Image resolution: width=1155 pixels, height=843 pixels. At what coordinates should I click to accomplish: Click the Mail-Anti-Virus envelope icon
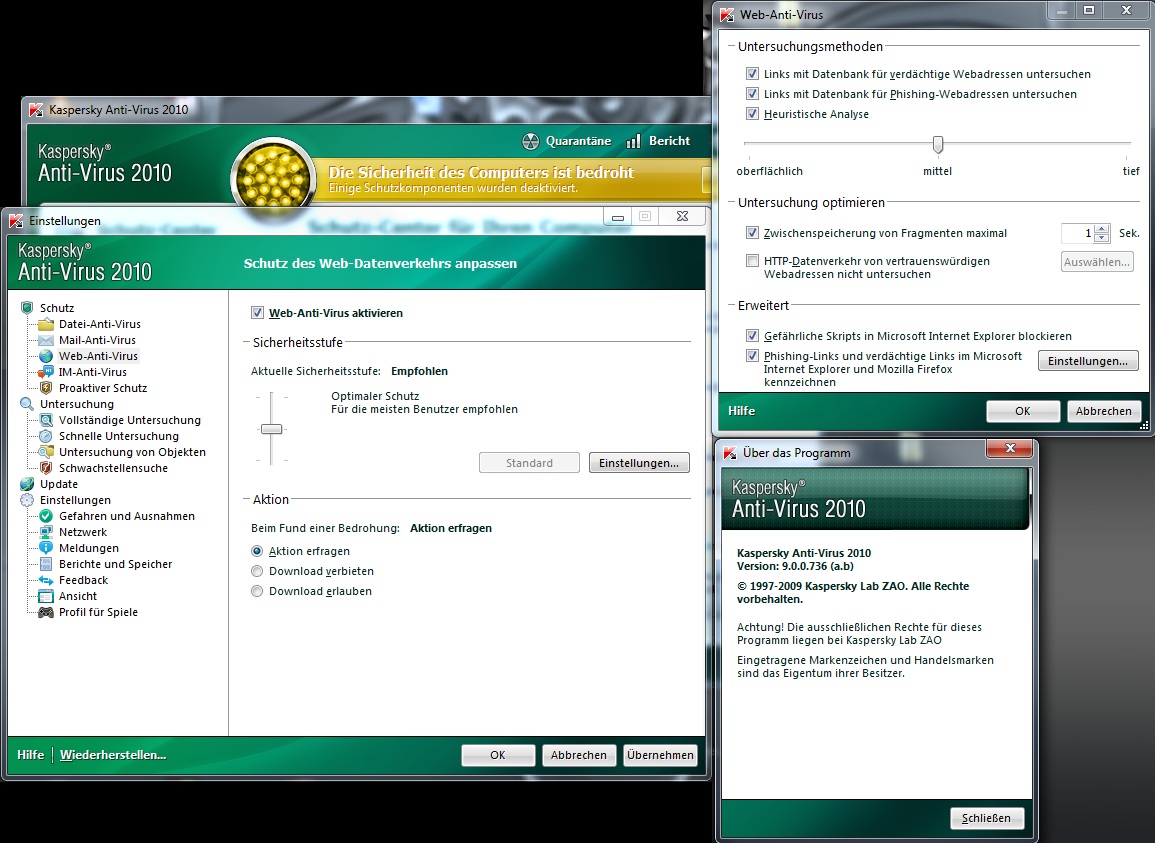pos(46,340)
